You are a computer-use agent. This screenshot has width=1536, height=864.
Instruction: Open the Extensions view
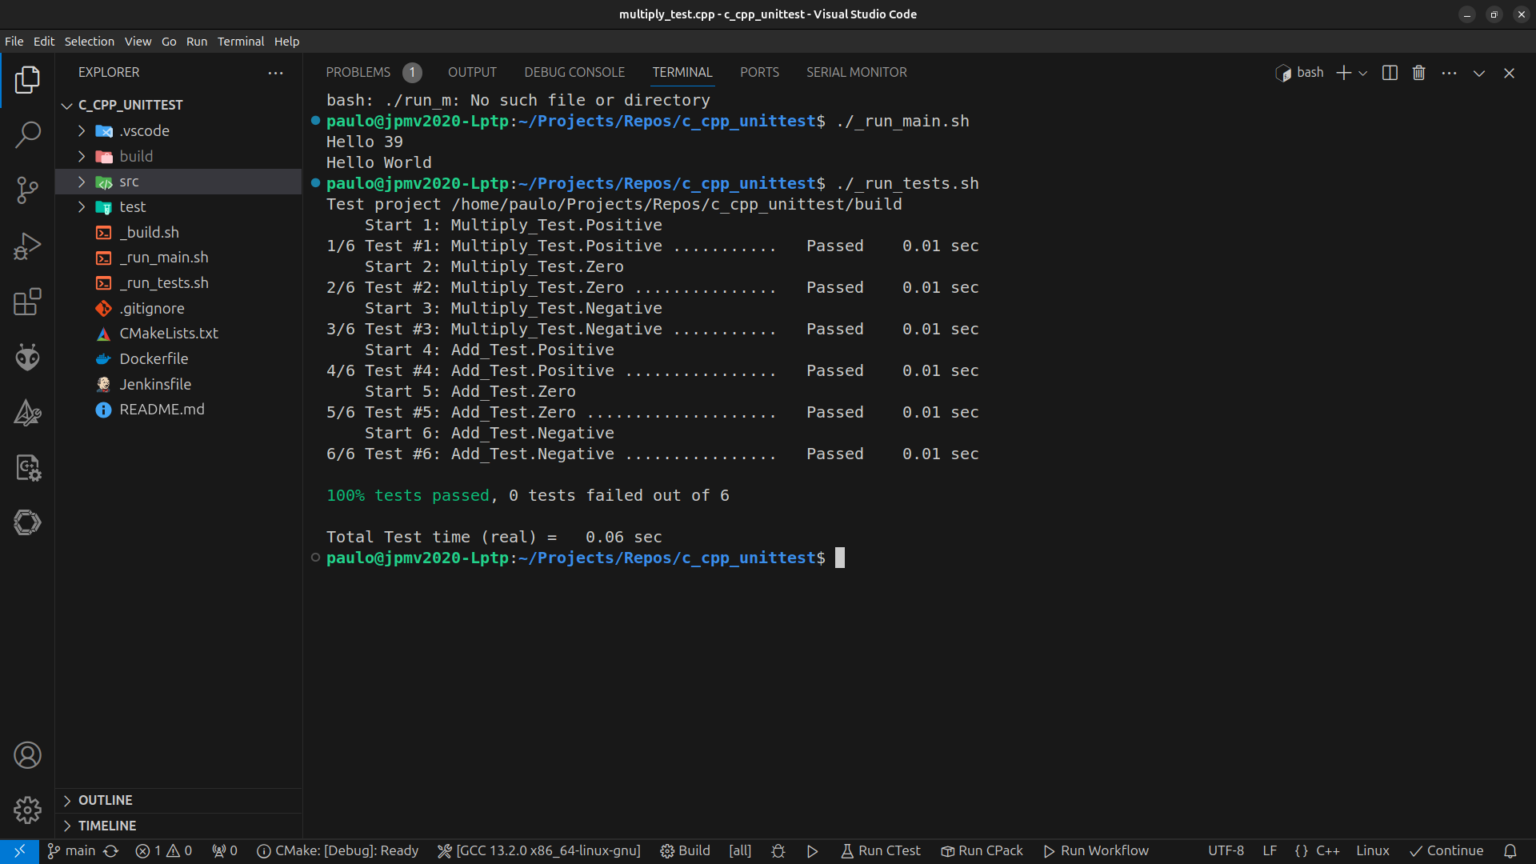pos(27,302)
